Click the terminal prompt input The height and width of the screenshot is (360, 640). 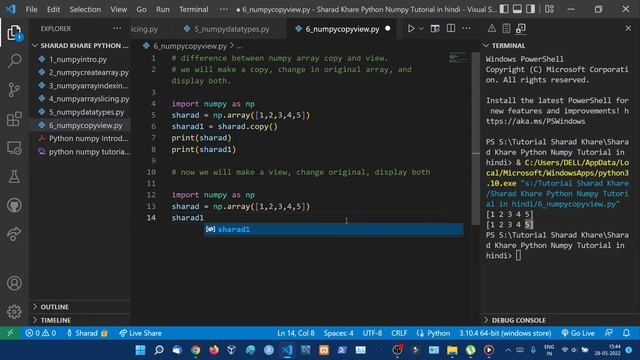pos(518,256)
